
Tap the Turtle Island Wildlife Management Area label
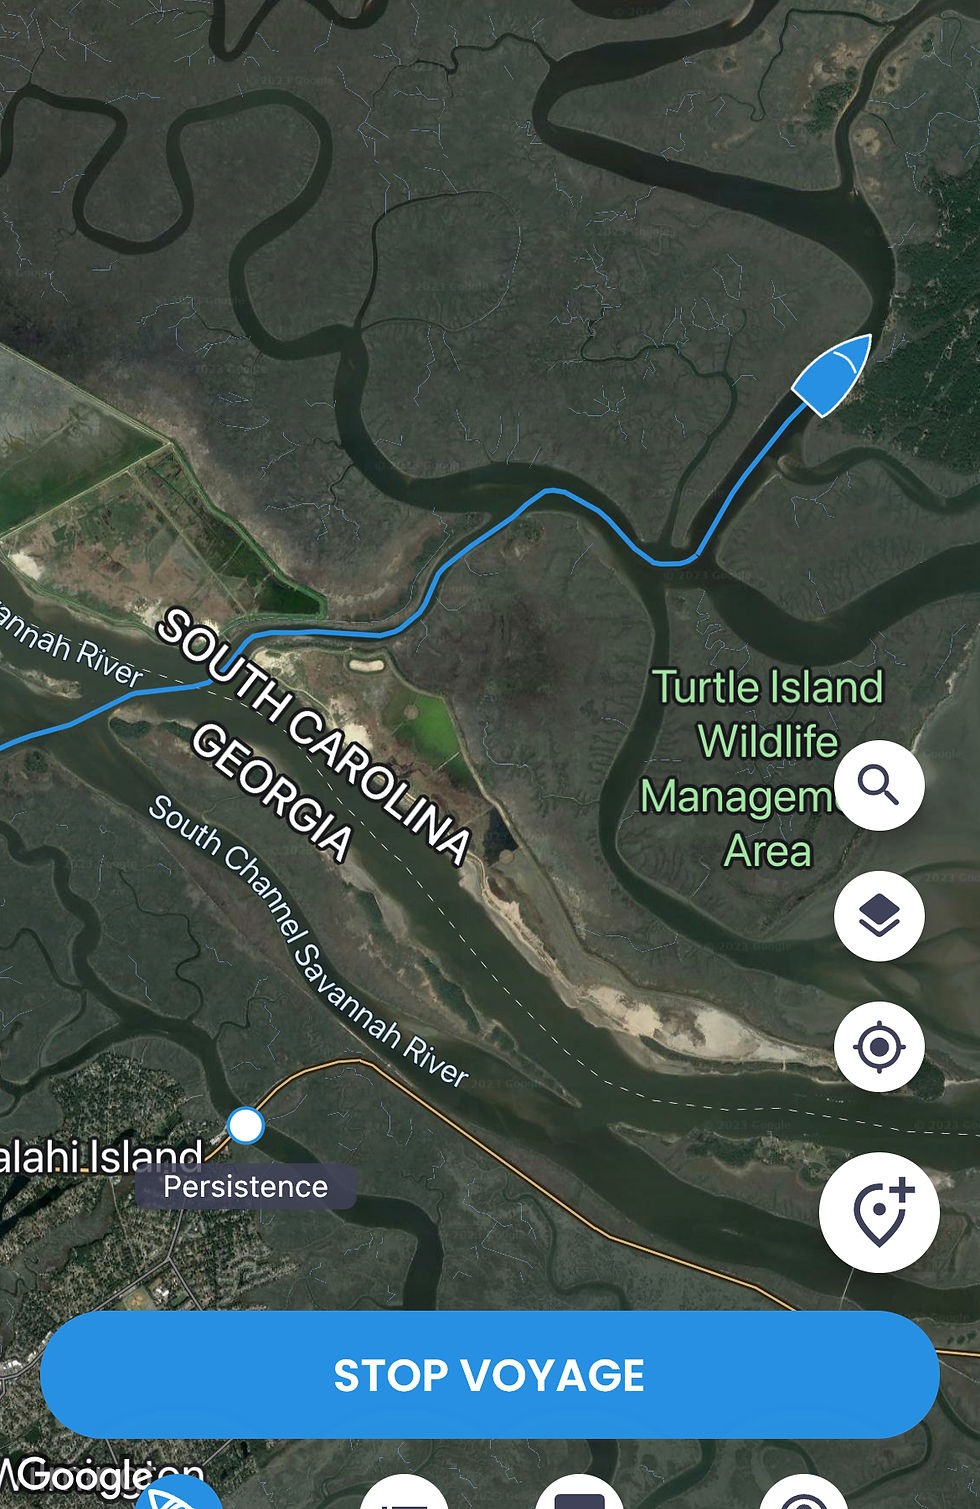coord(762,768)
